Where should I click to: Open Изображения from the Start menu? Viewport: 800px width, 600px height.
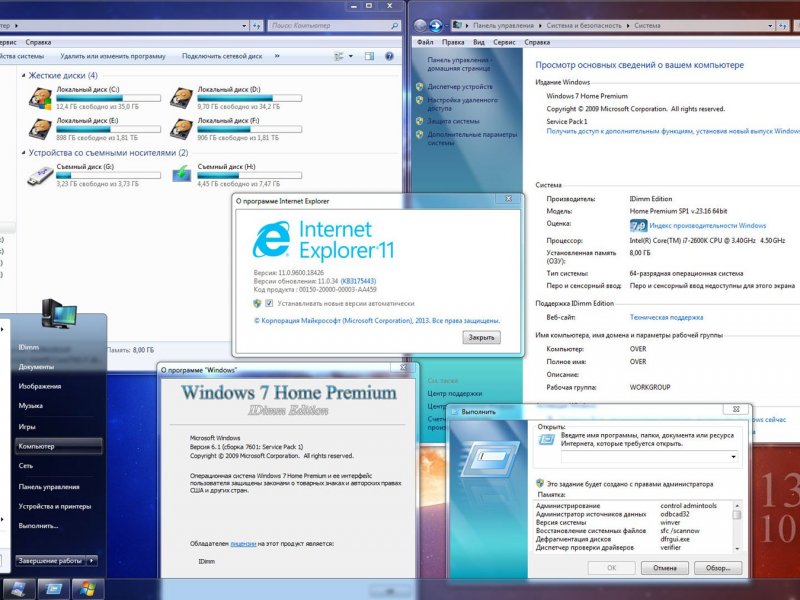(40, 386)
